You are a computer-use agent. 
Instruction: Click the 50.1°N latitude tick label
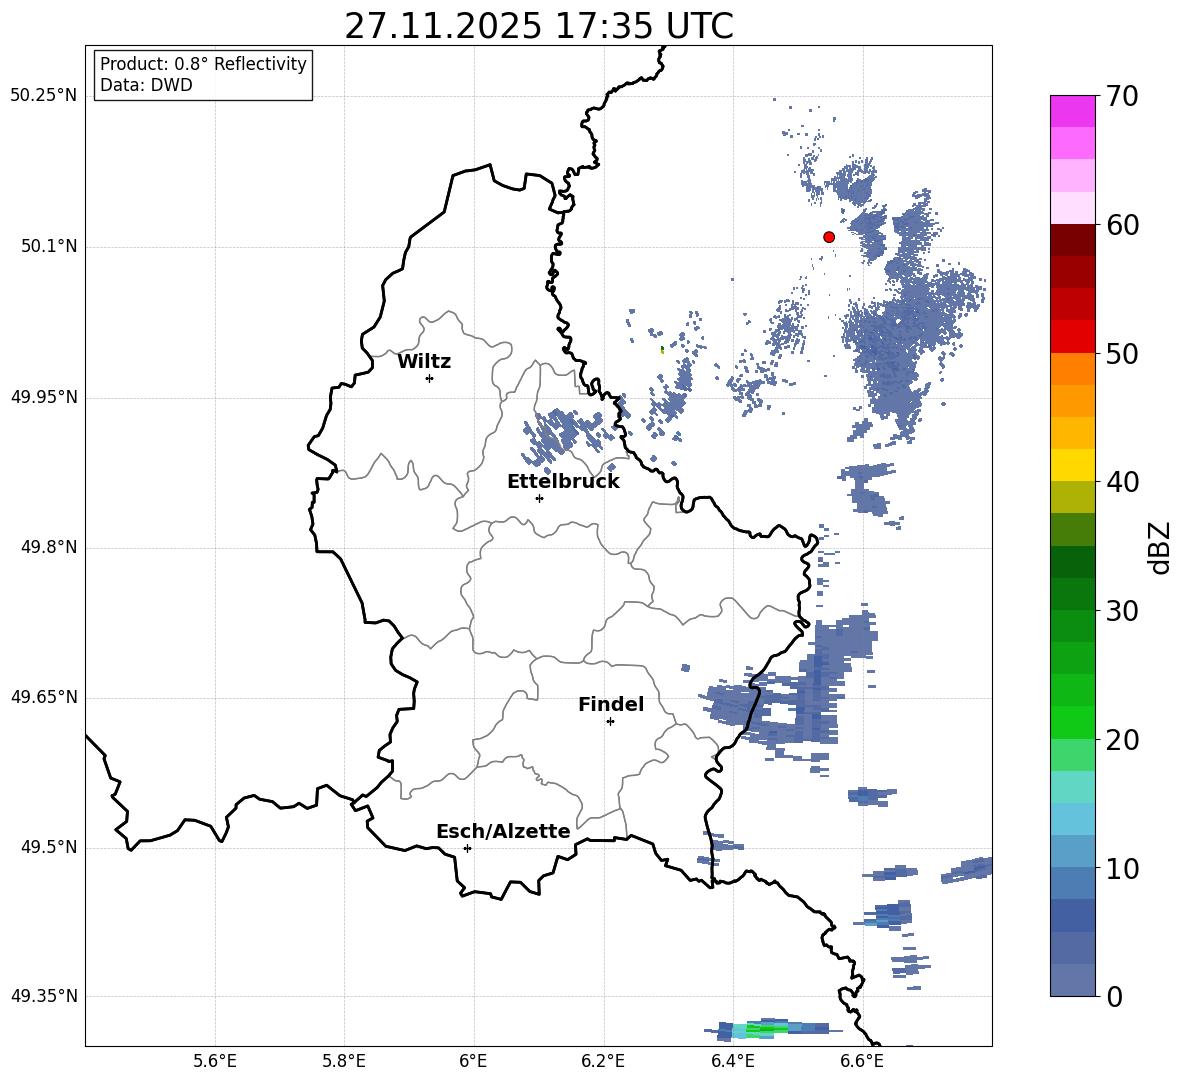(x=48, y=247)
